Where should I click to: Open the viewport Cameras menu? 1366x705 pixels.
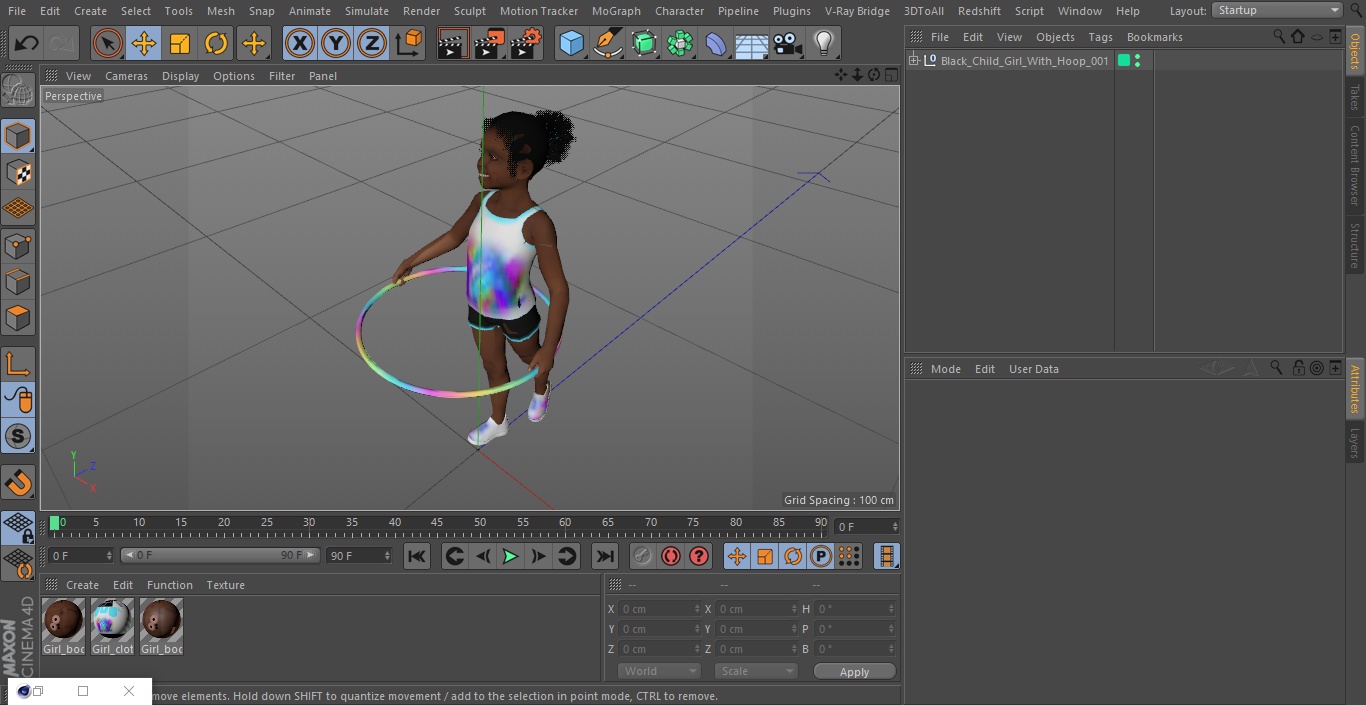coord(126,76)
